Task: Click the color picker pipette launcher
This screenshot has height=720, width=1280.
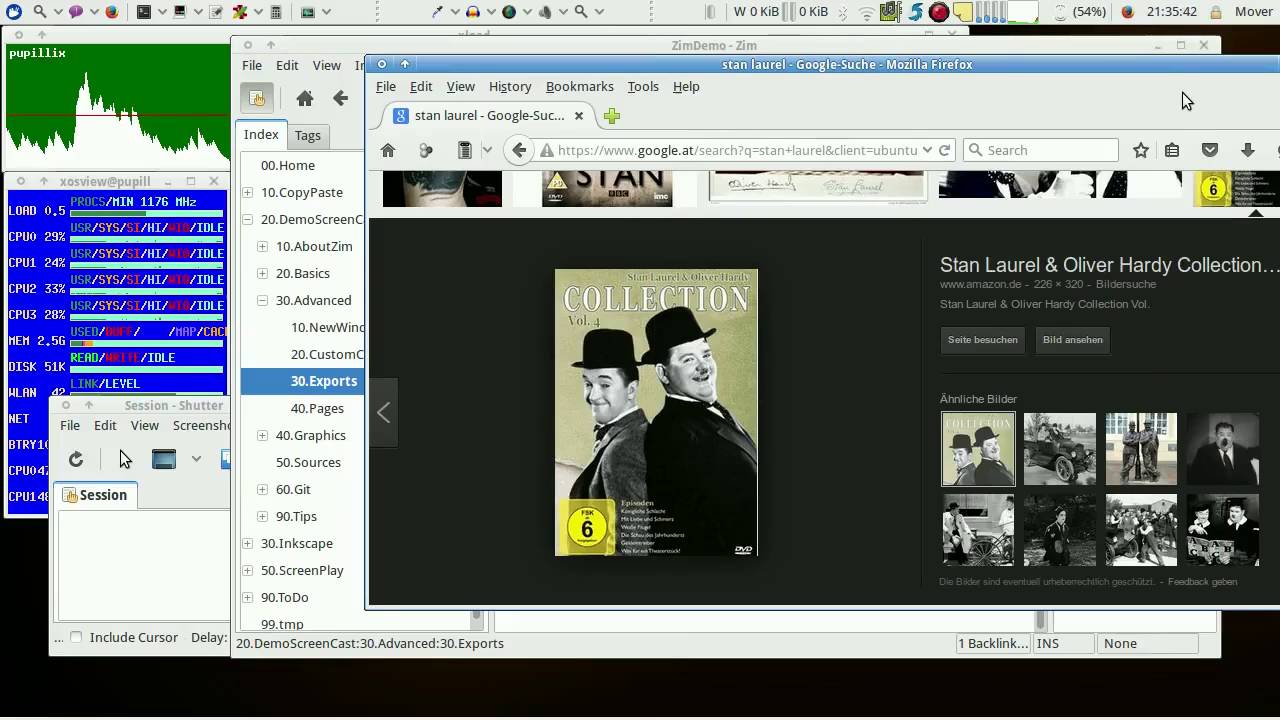Action: (437, 12)
